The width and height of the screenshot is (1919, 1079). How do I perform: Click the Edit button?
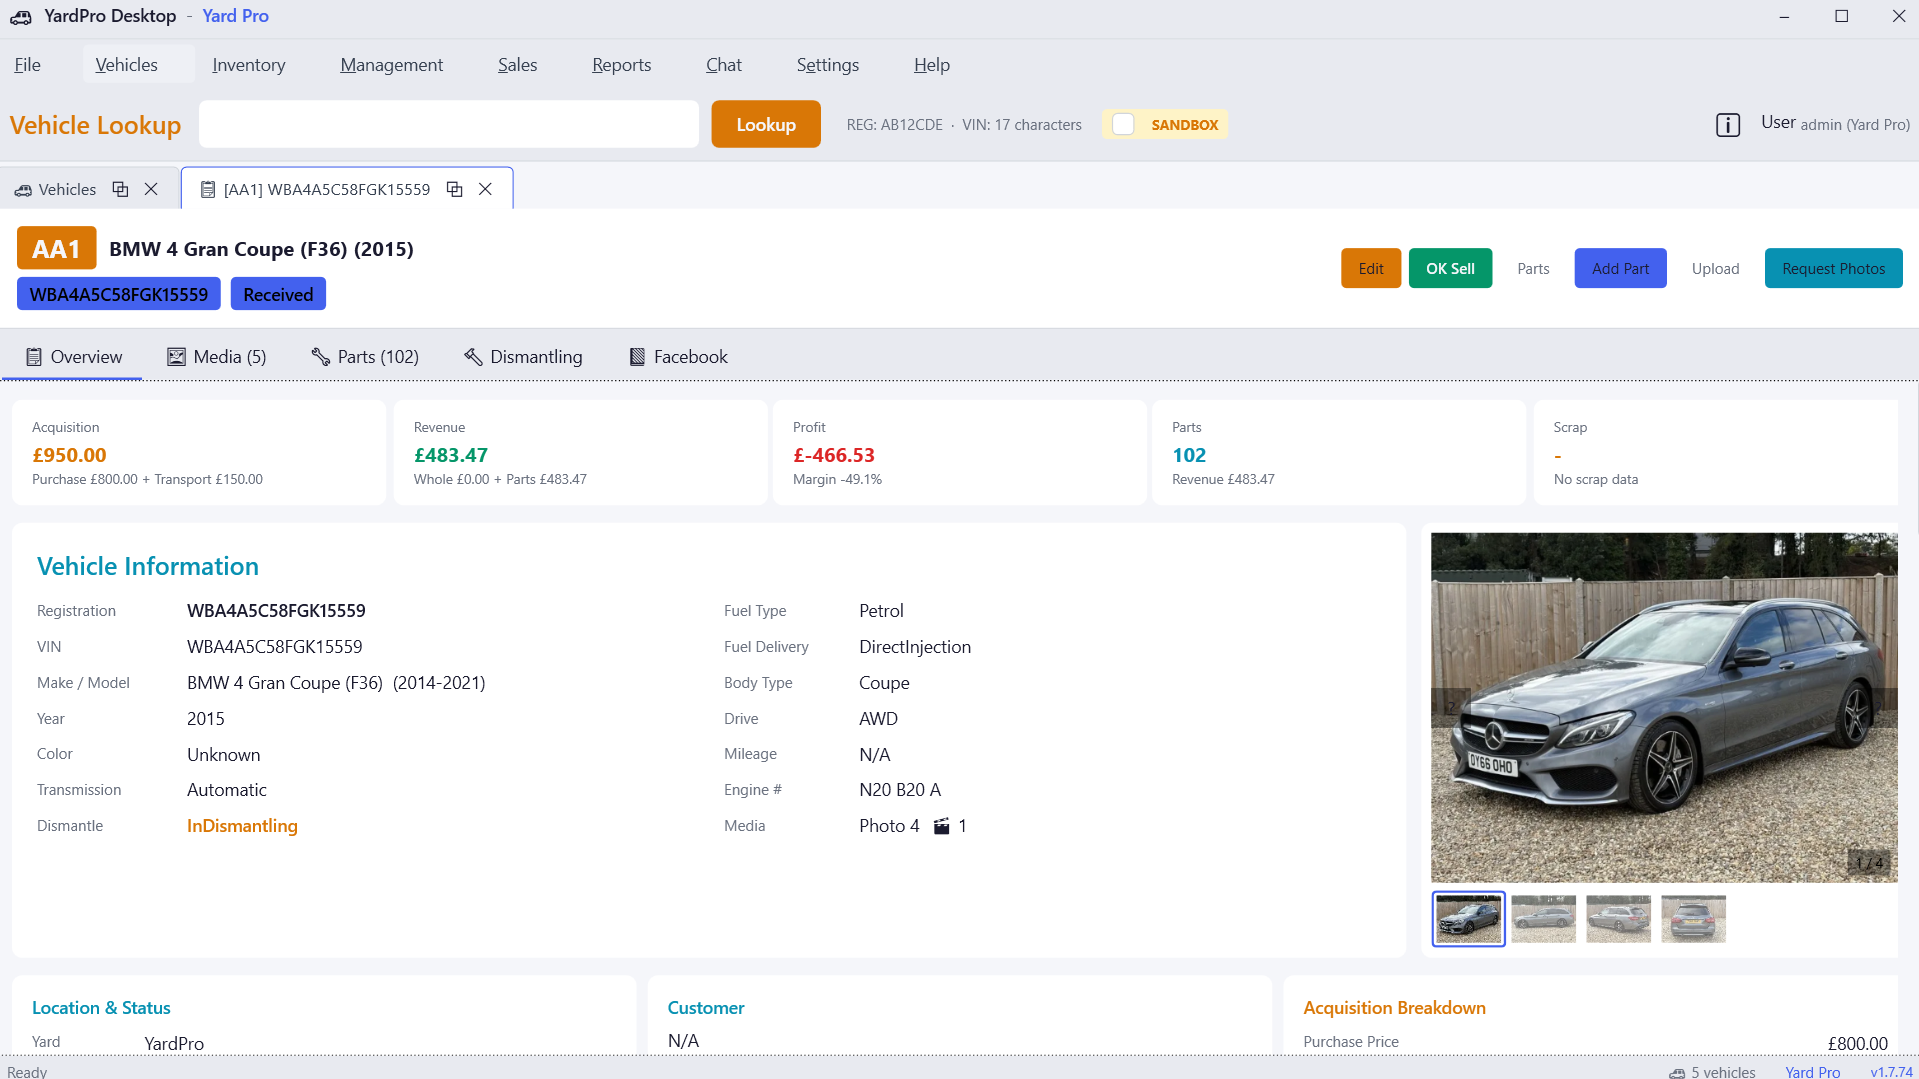click(x=1371, y=268)
